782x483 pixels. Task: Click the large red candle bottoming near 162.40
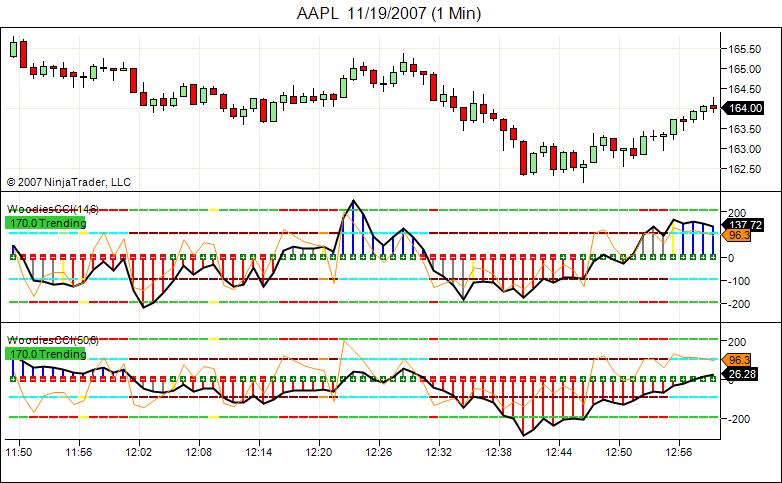(523, 158)
